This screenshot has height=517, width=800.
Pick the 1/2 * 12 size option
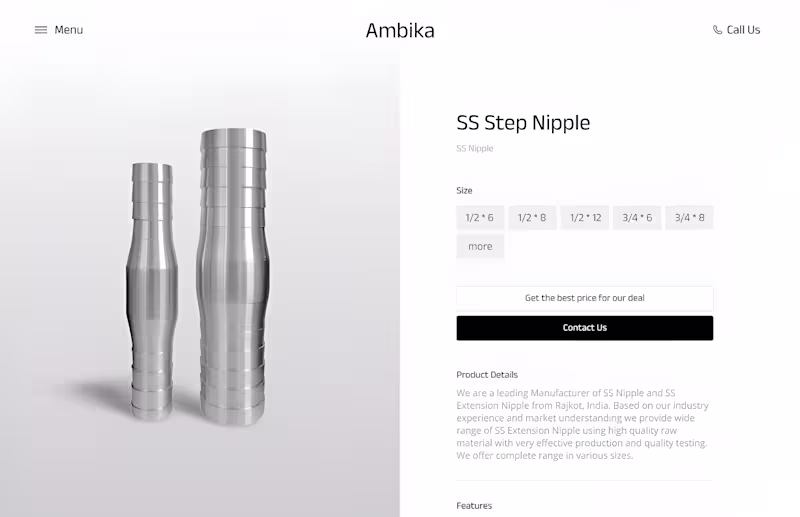[585, 218]
